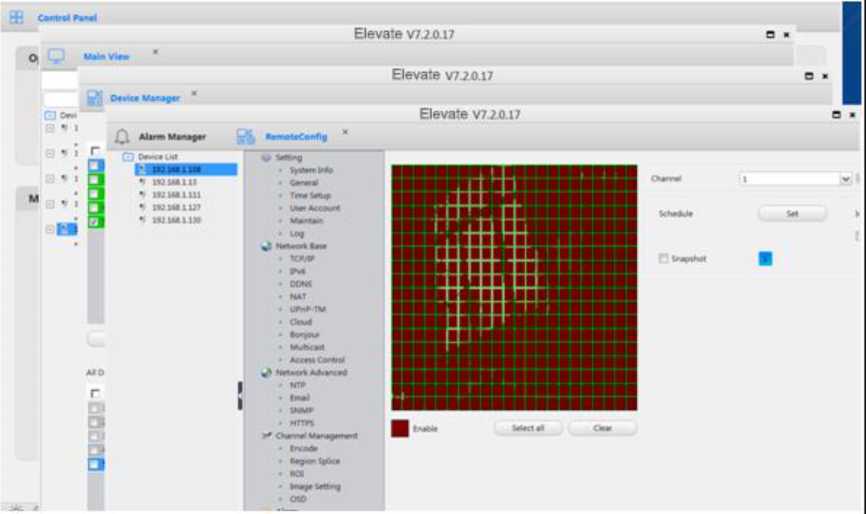Screen dimensions: 866x514
Task: Click the Network Advanced globe icon
Action: coord(266,372)
